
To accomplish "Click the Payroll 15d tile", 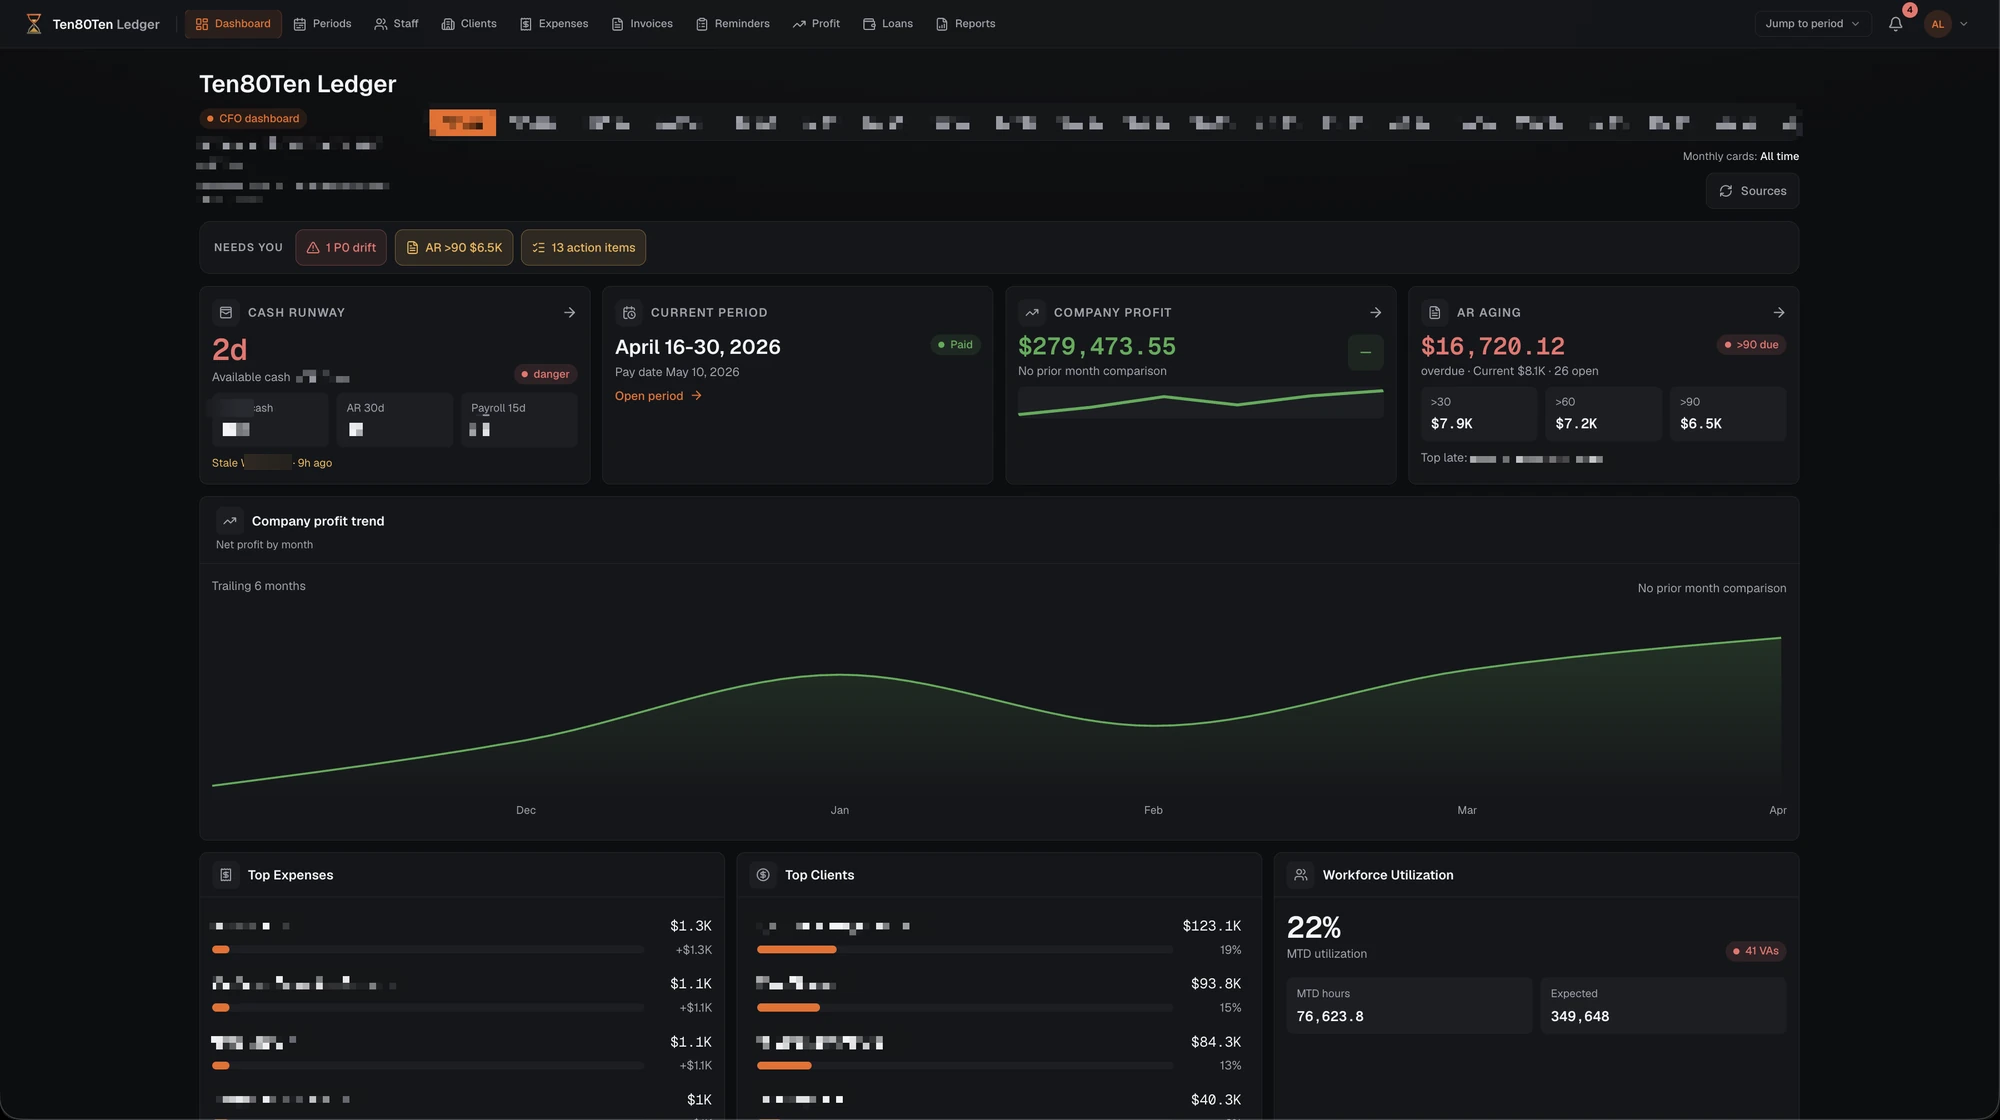I will pyautogui.click(x=519, y=420).
